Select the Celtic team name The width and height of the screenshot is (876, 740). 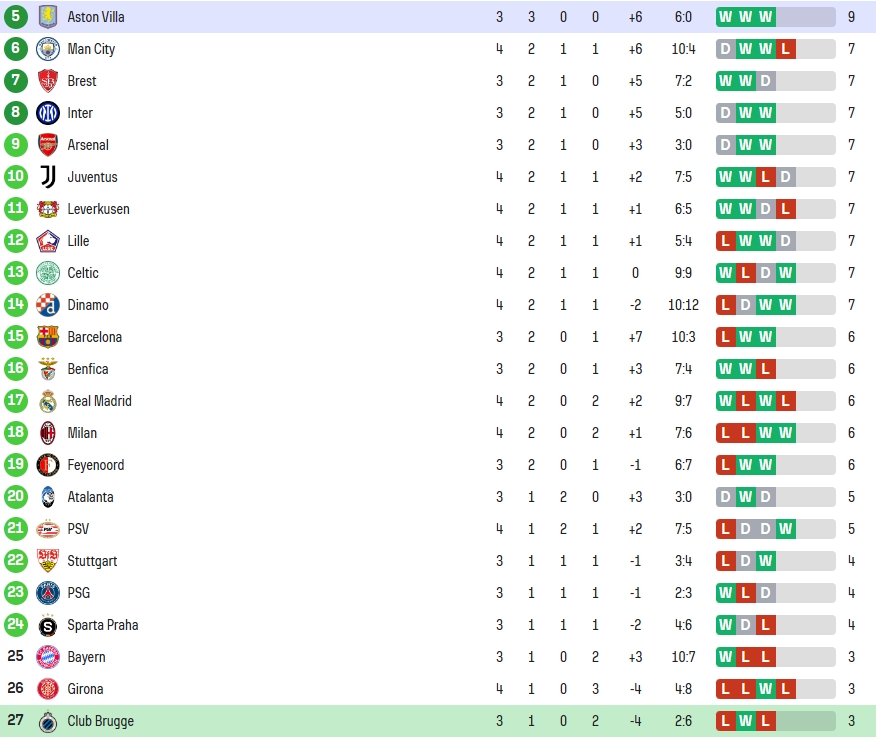[83, 273]
